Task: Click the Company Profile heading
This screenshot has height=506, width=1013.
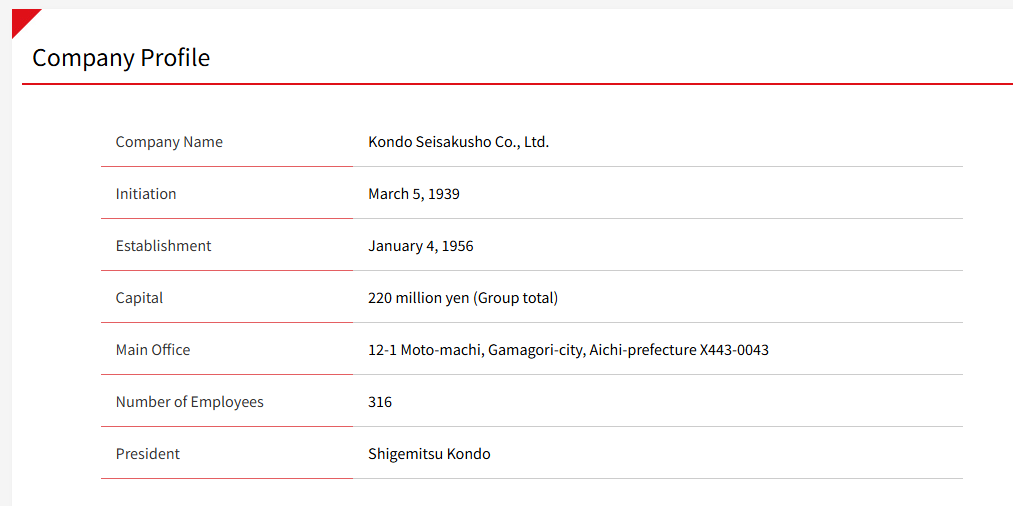Action: tap(121, 58)
